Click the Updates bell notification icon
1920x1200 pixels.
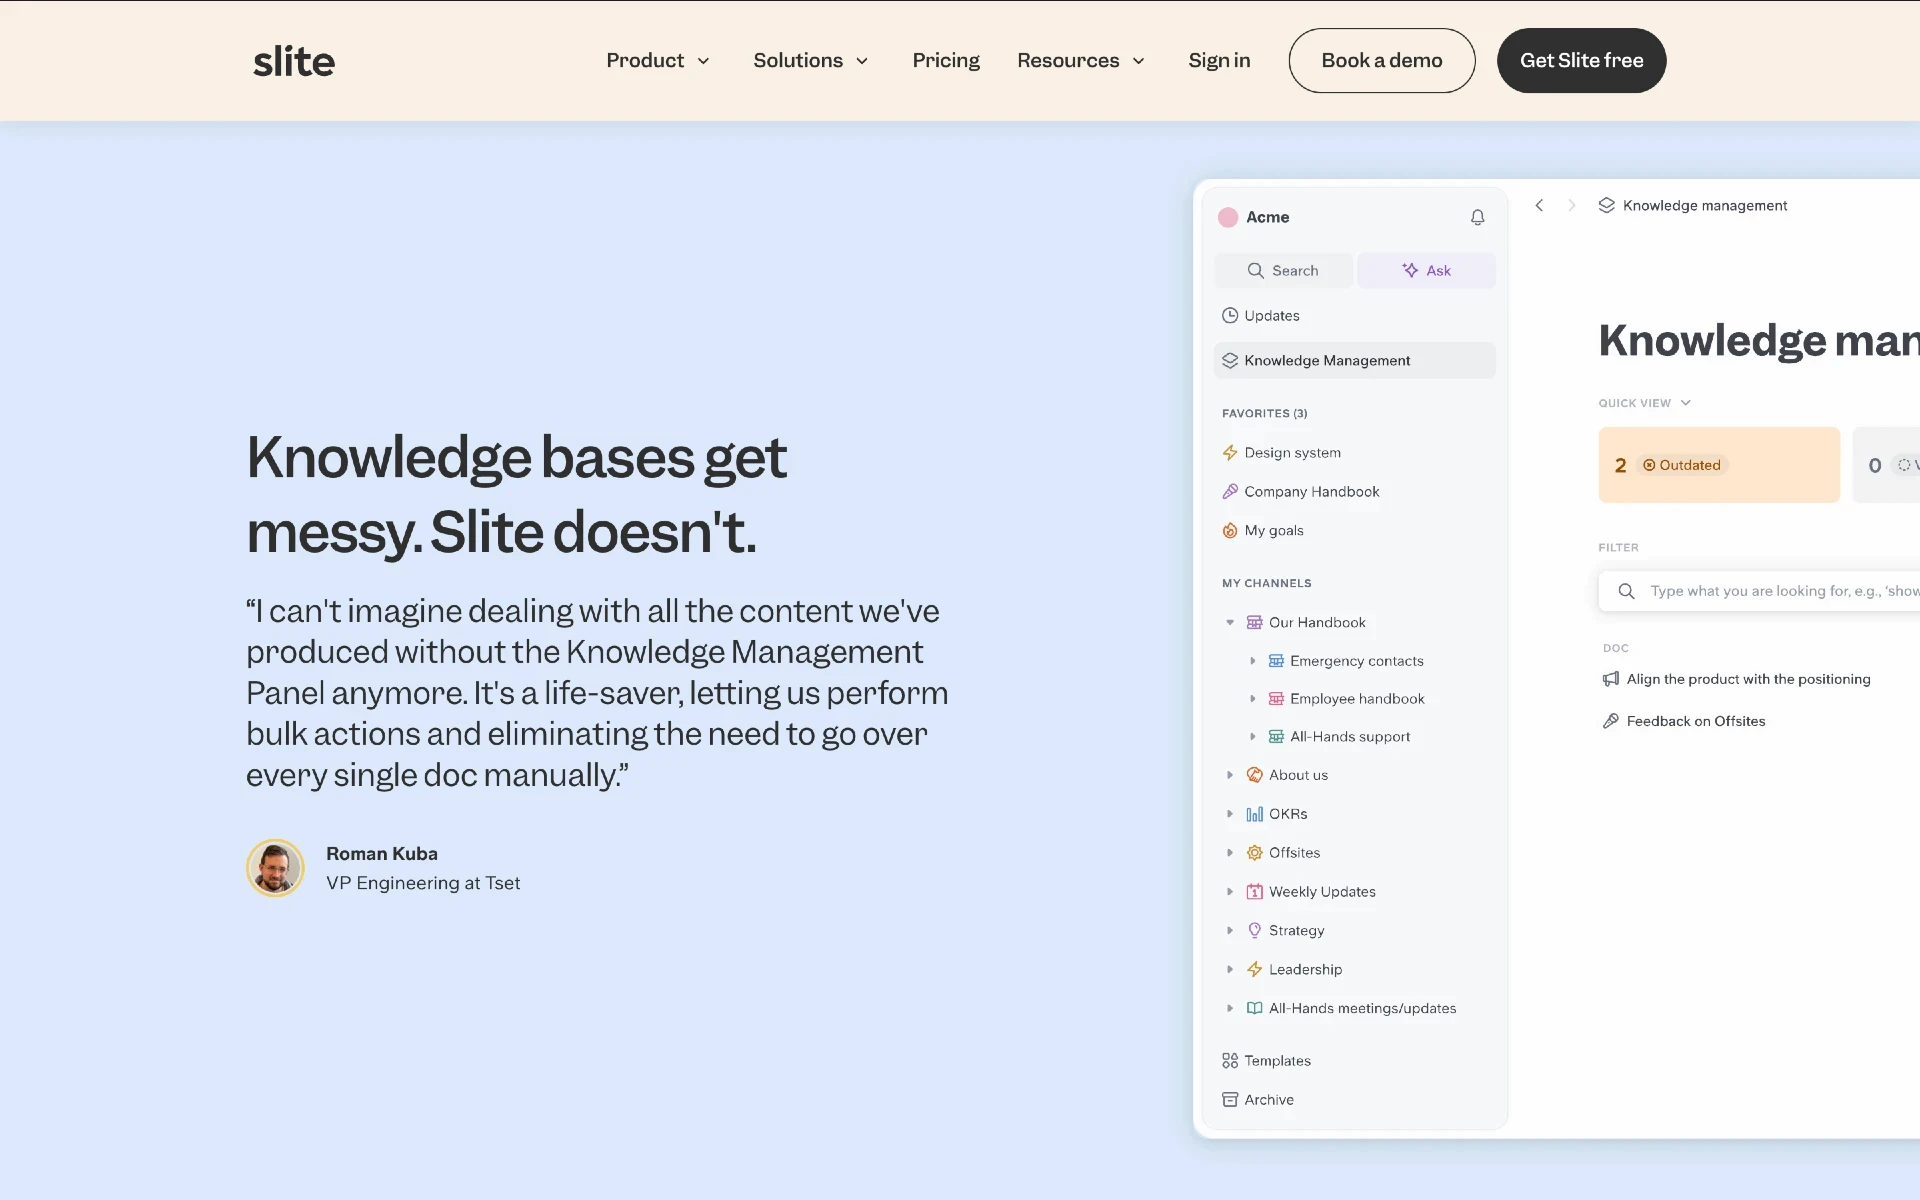pyautogui.click(x=1476, y=217)
